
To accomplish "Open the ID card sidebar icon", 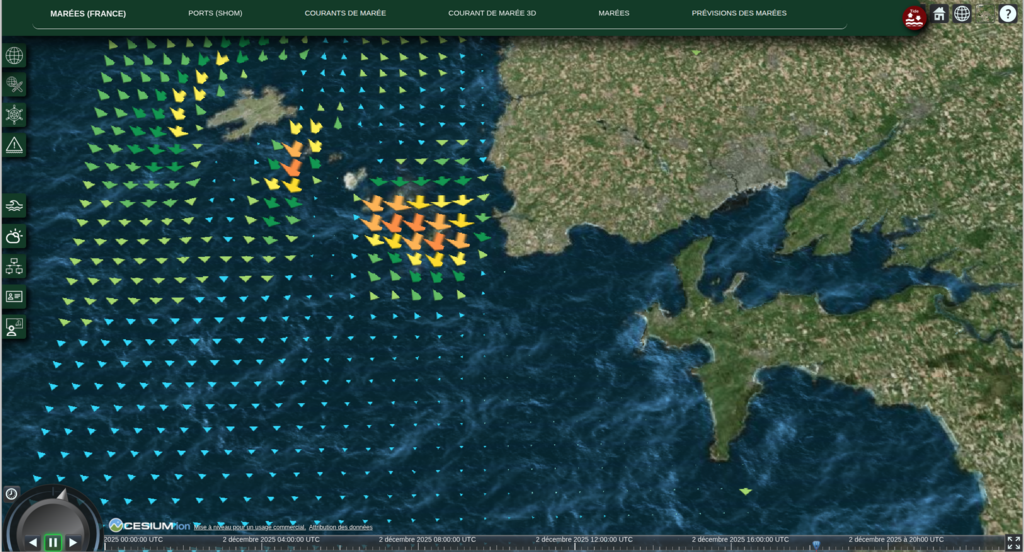I will 14,296.
